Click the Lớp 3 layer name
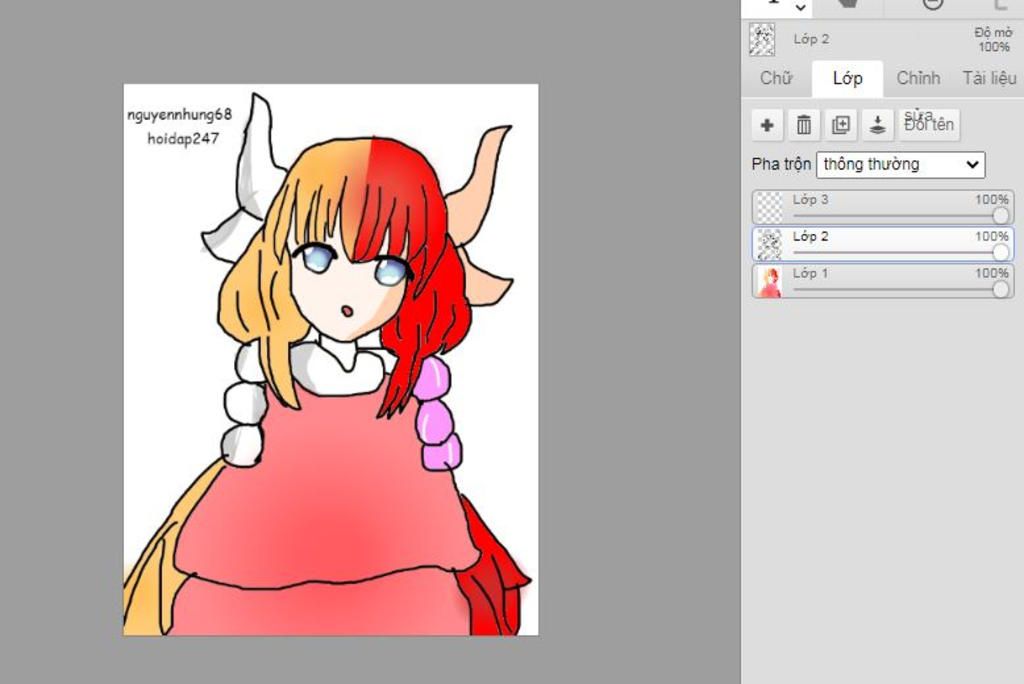The height and width of the screenshot is (684, 1024). [x=810, y=200]
